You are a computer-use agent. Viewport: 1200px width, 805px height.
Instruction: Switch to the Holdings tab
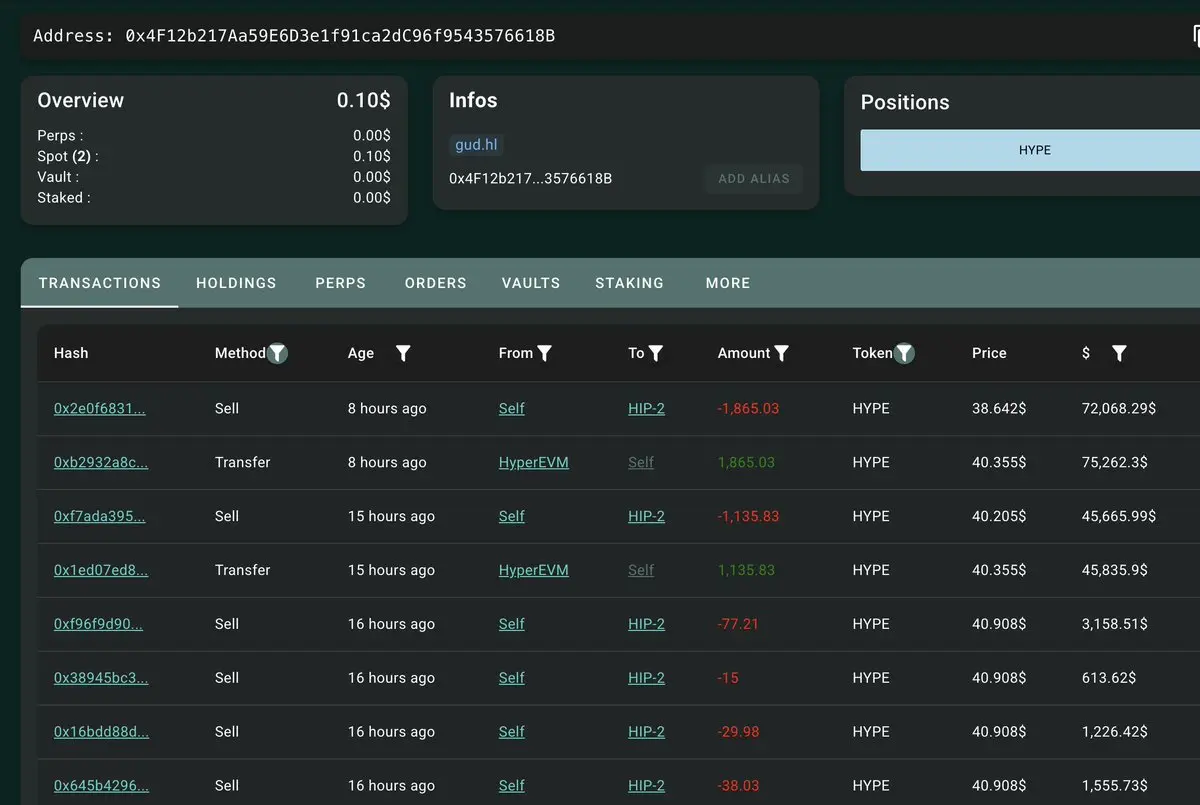[x=236, y=283]
